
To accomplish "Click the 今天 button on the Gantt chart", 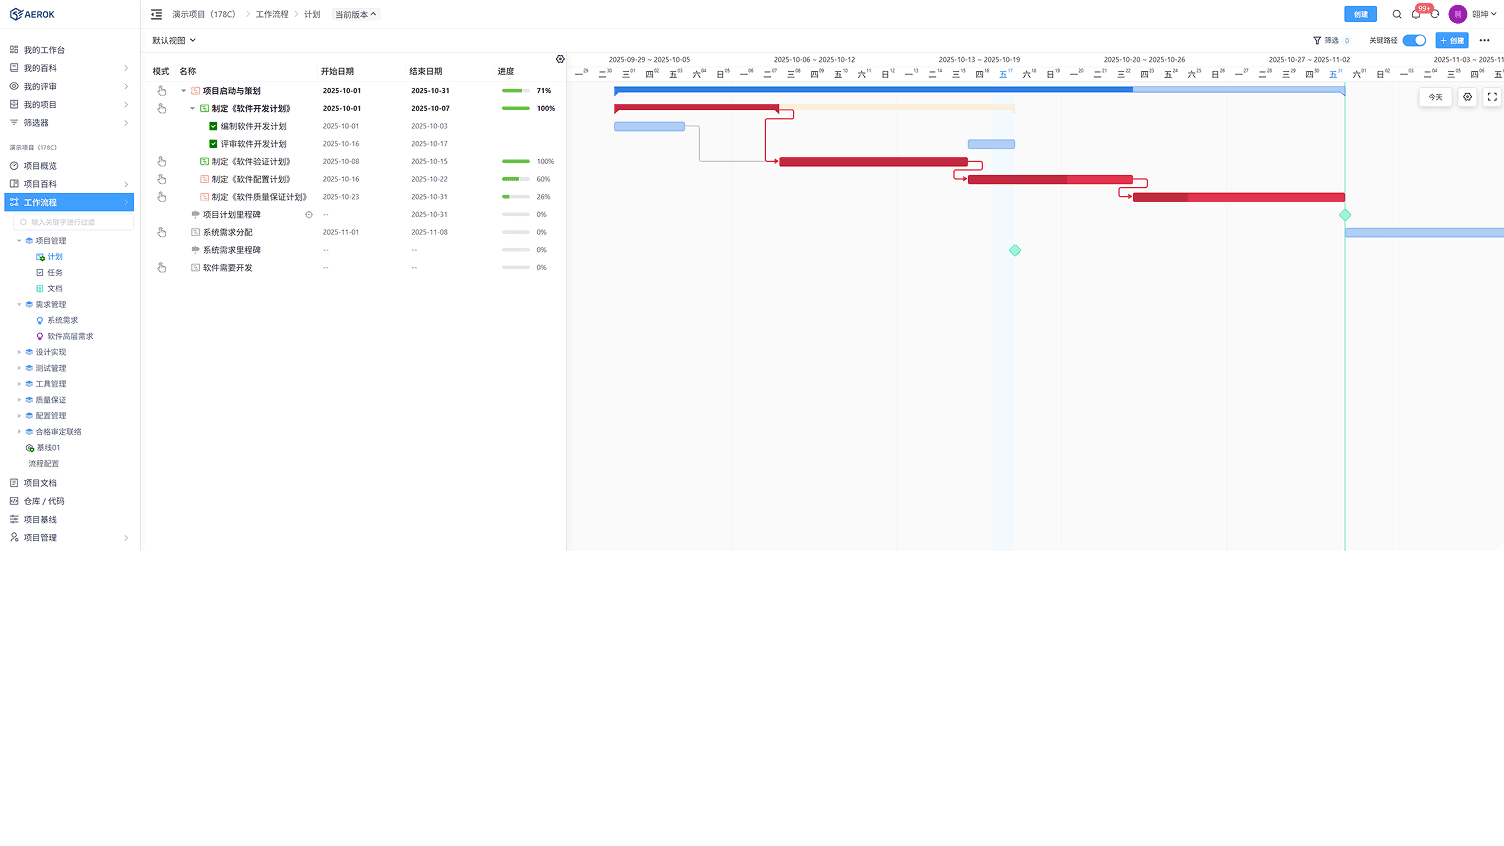I will (1434, 97).
